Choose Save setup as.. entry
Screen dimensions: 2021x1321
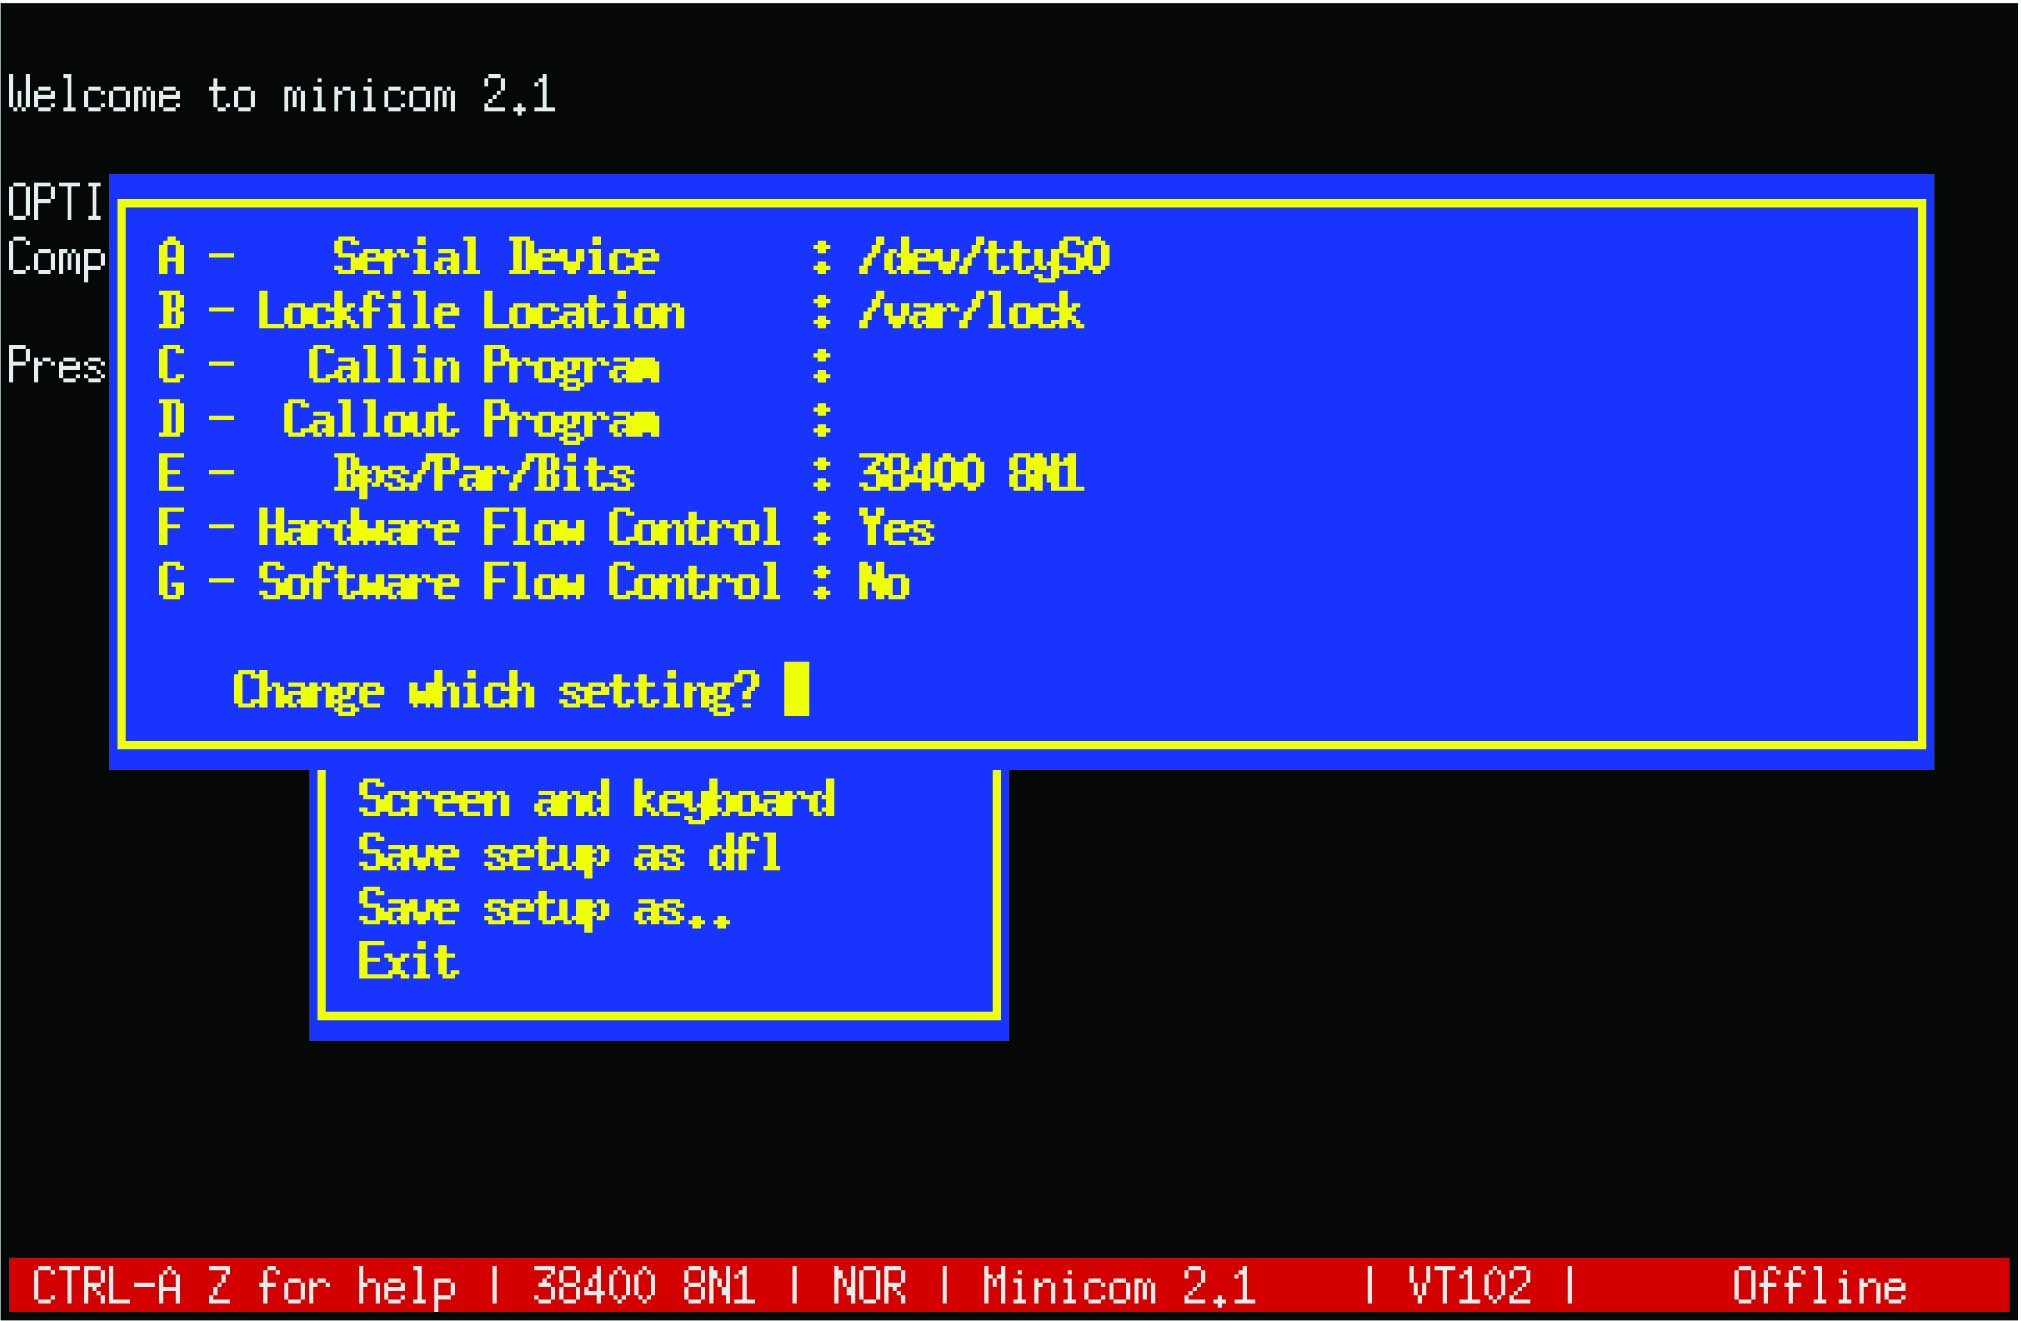click(545, 909)
